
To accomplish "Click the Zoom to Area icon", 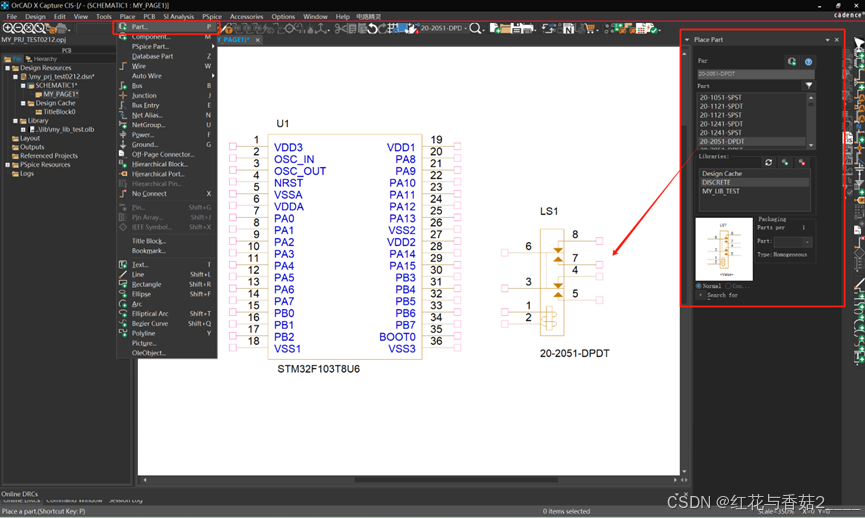I will [29, 28].
